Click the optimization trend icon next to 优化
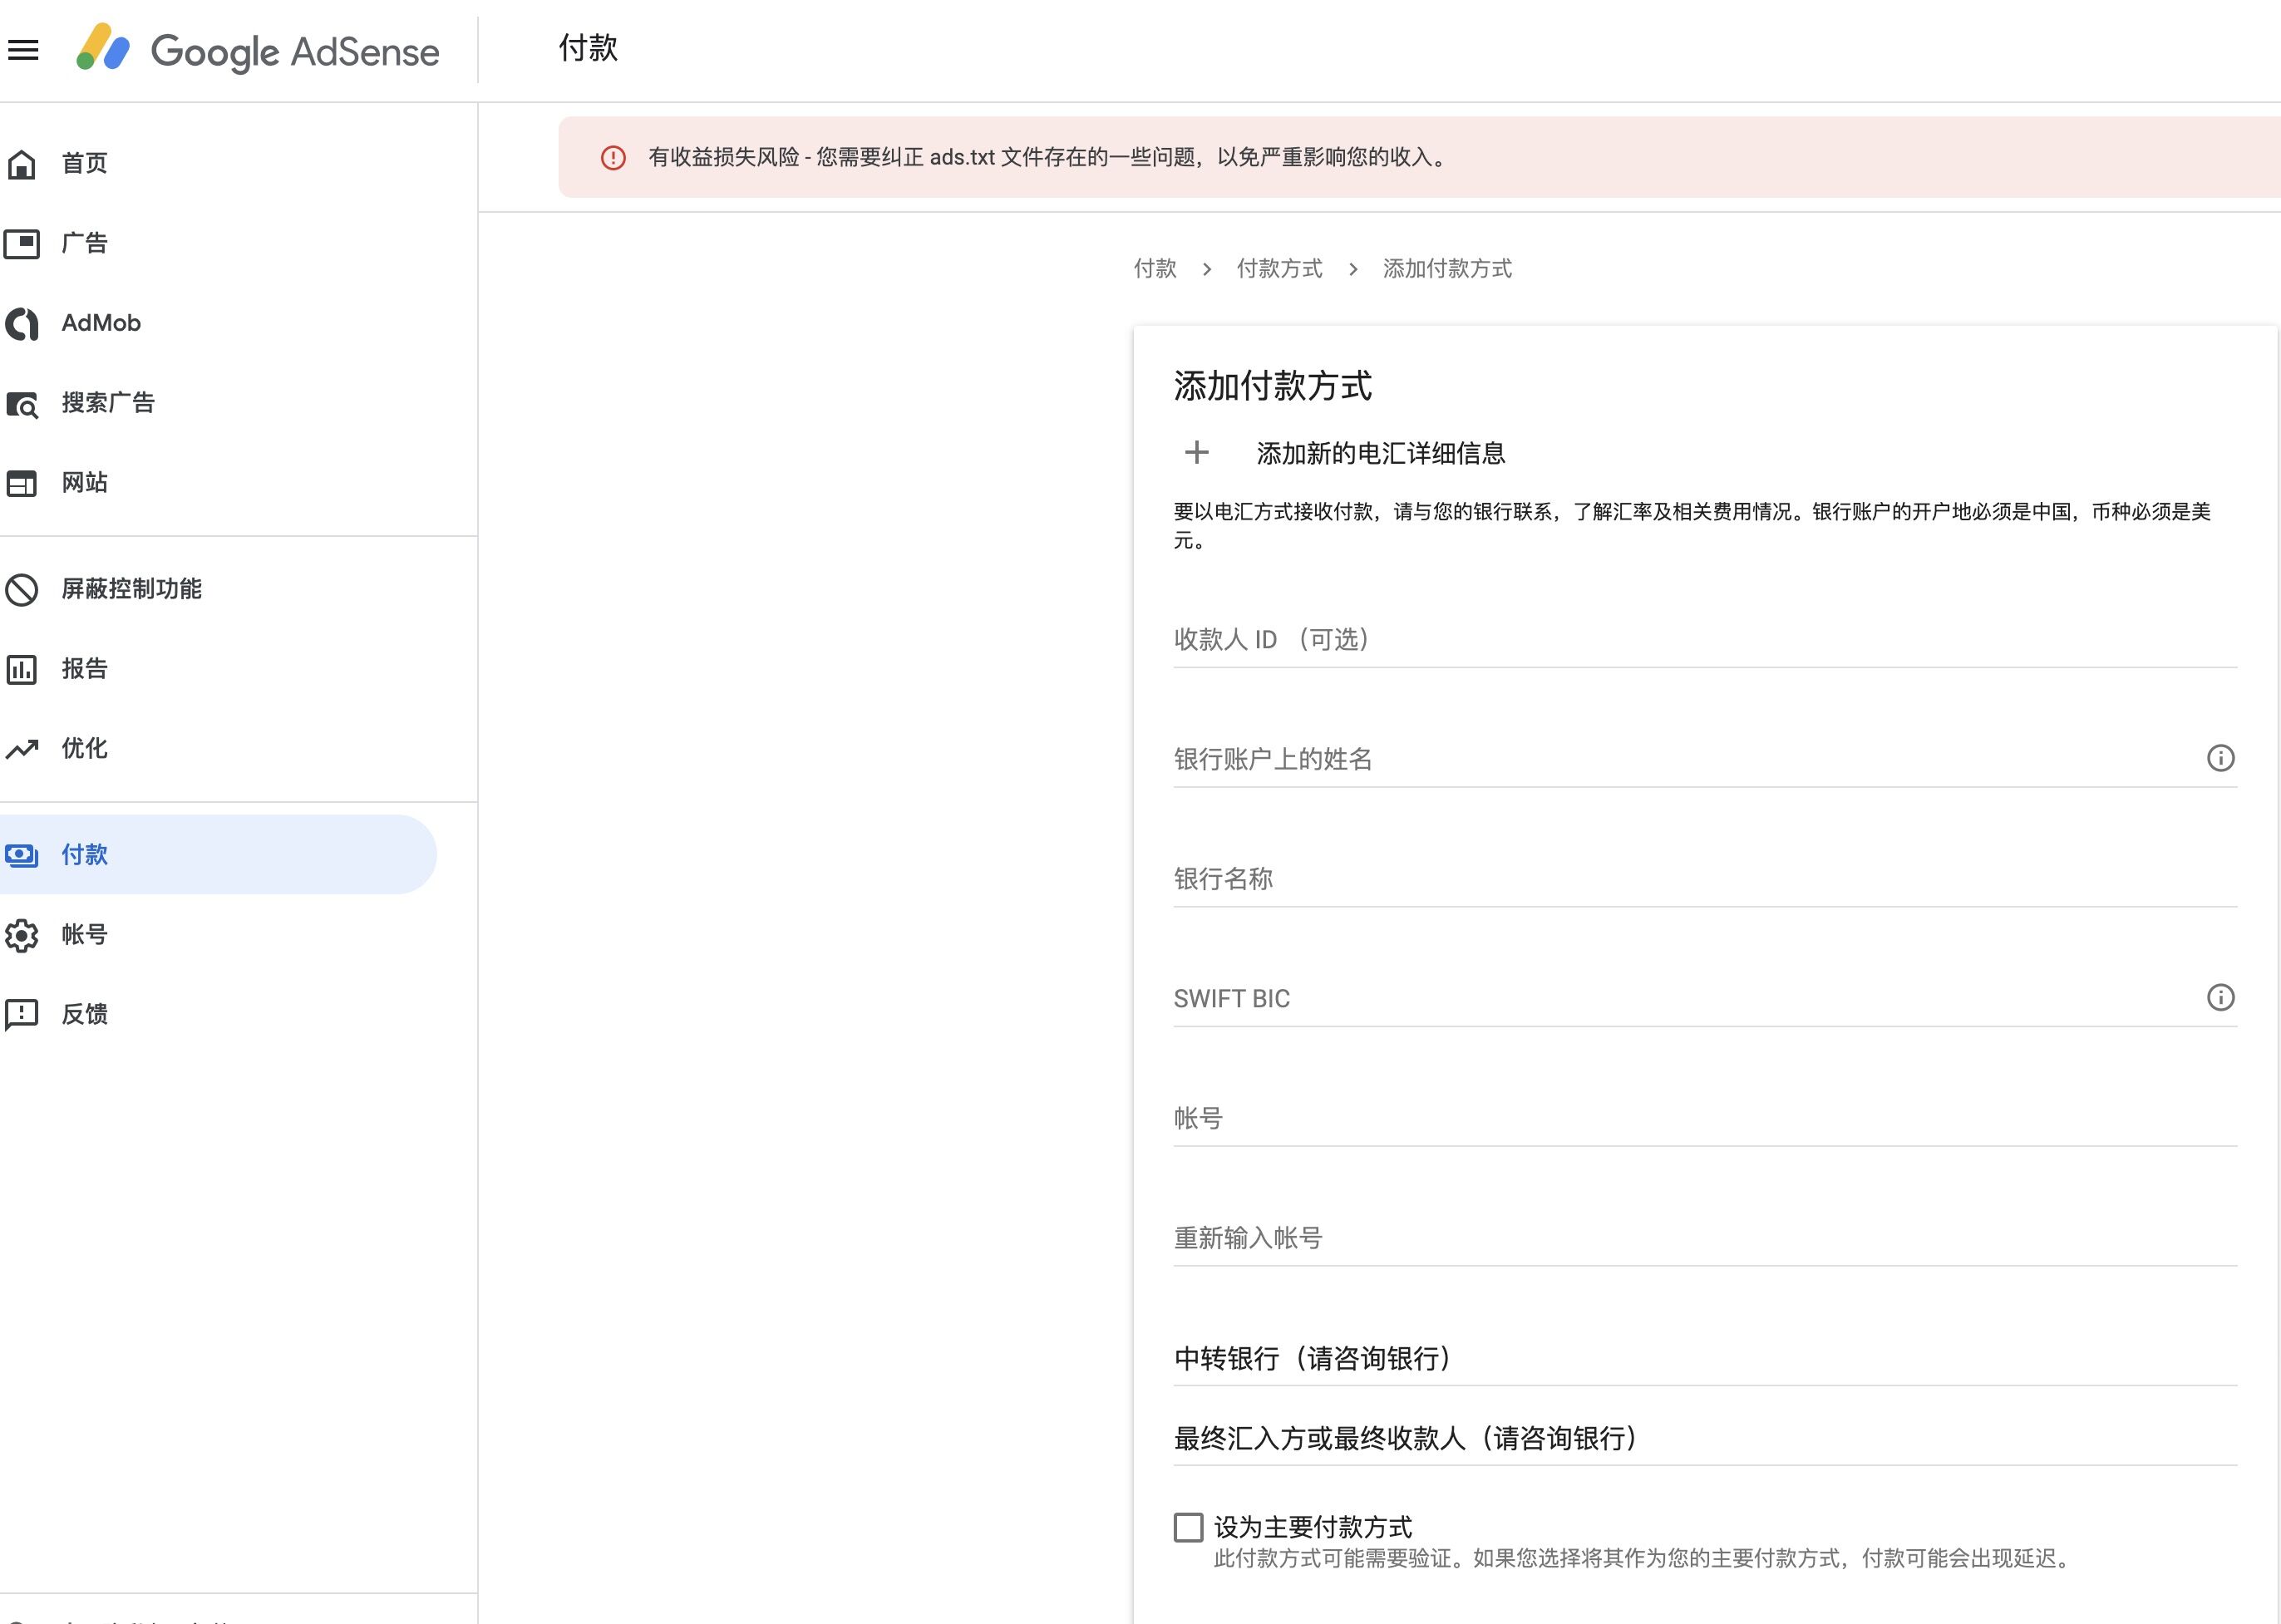 click(22, 749)
